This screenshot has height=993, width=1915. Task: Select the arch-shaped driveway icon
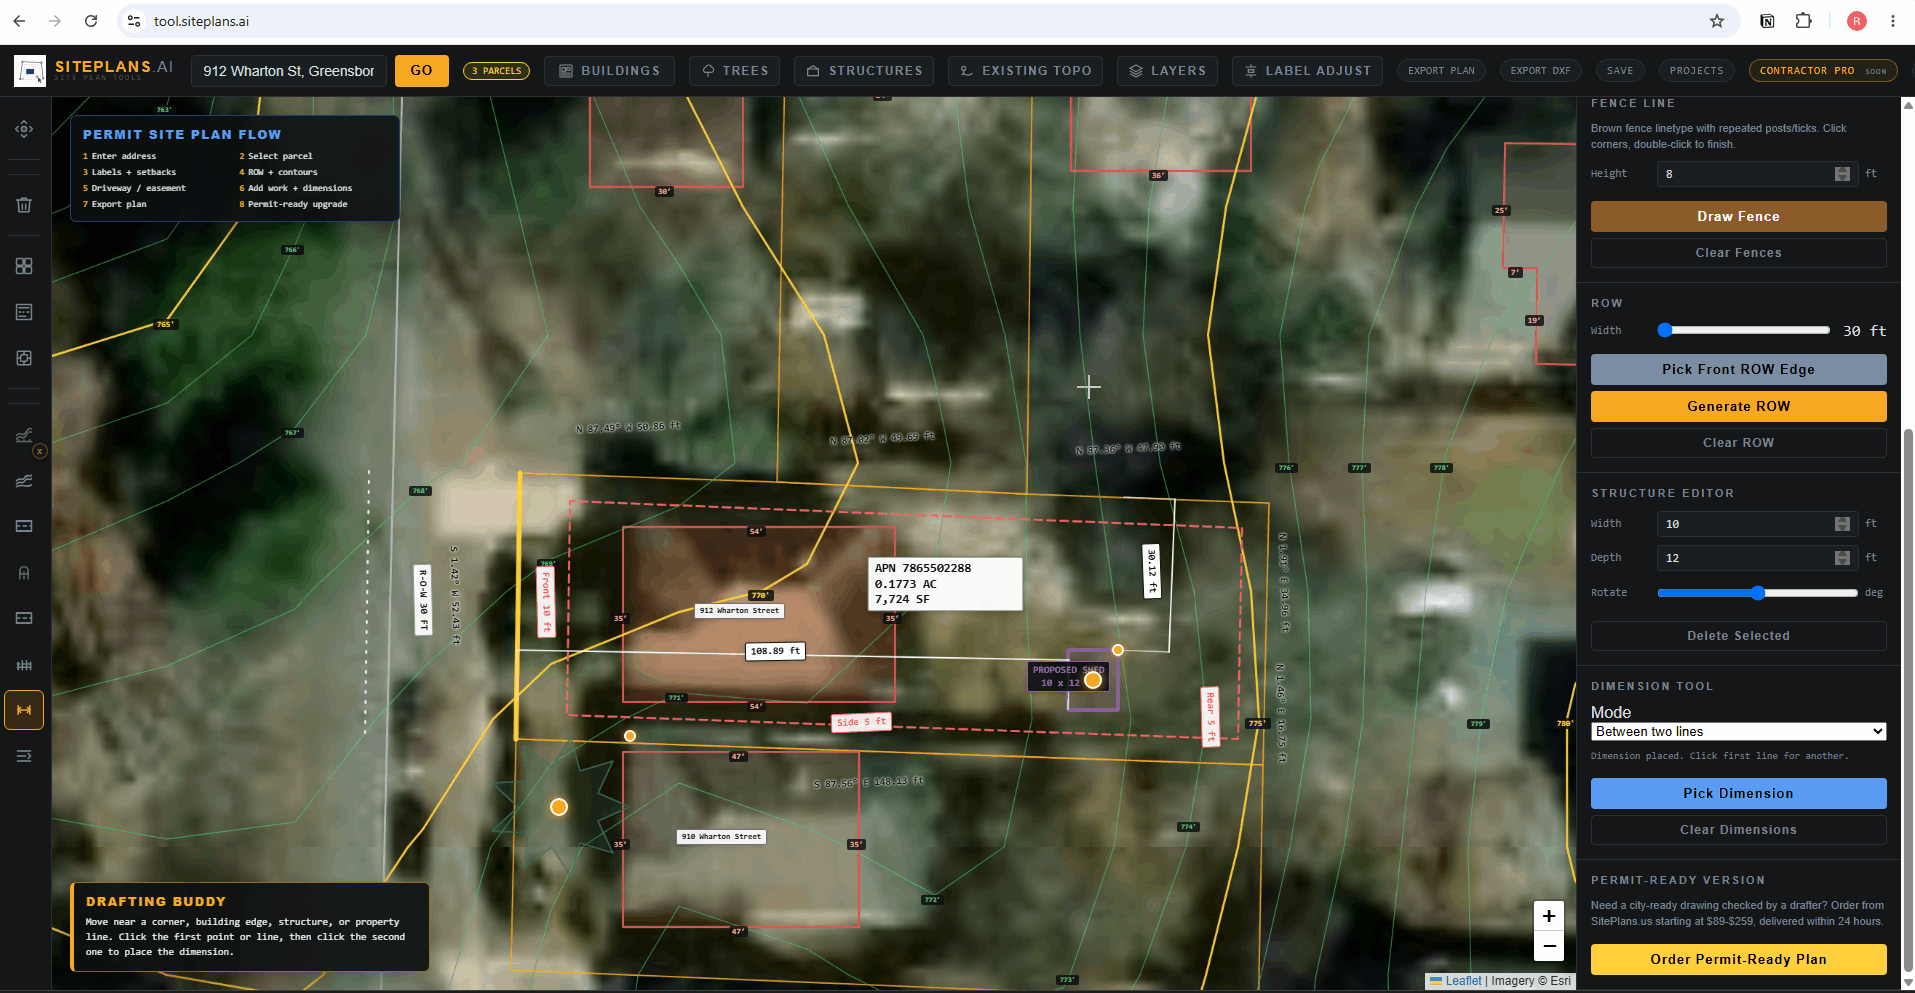24,573
